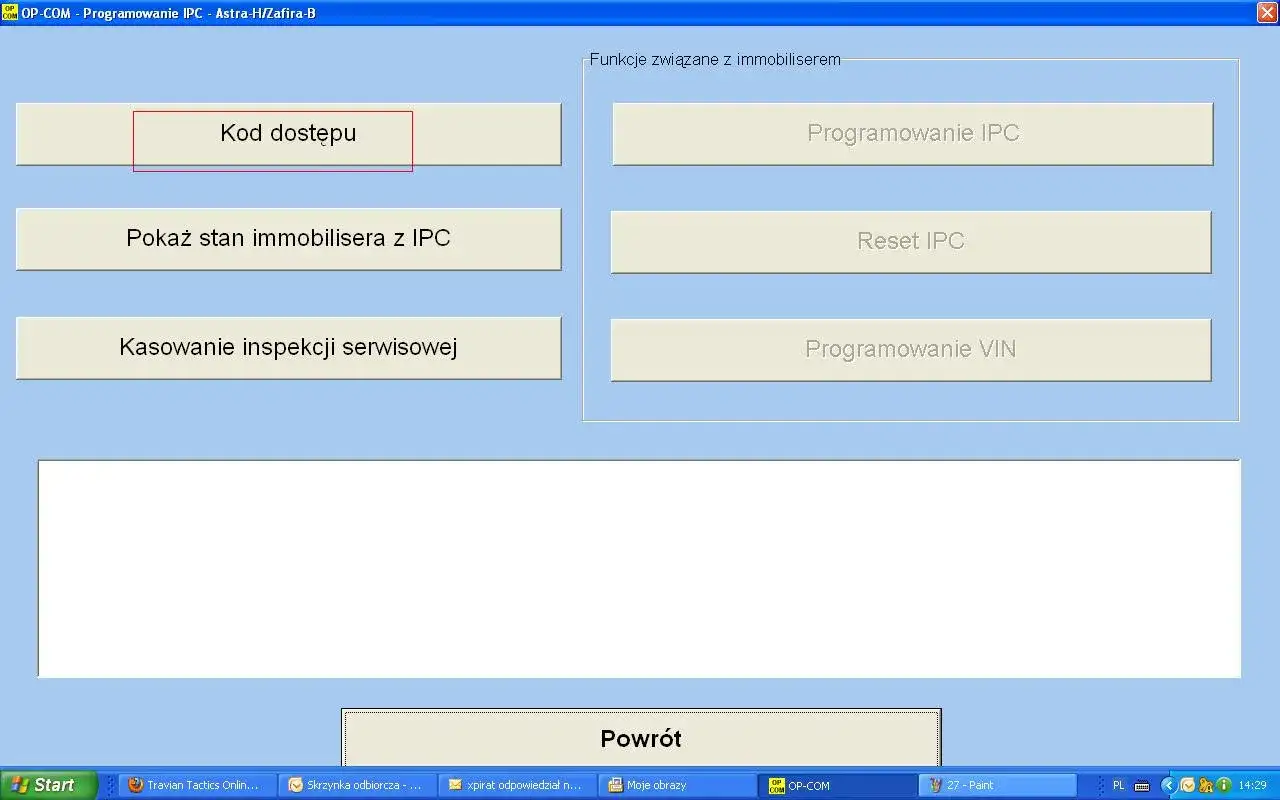This screenshot has height=800, width=1280.
Task: Switch to Travian Tactics Firefox window
Action: 196,785
